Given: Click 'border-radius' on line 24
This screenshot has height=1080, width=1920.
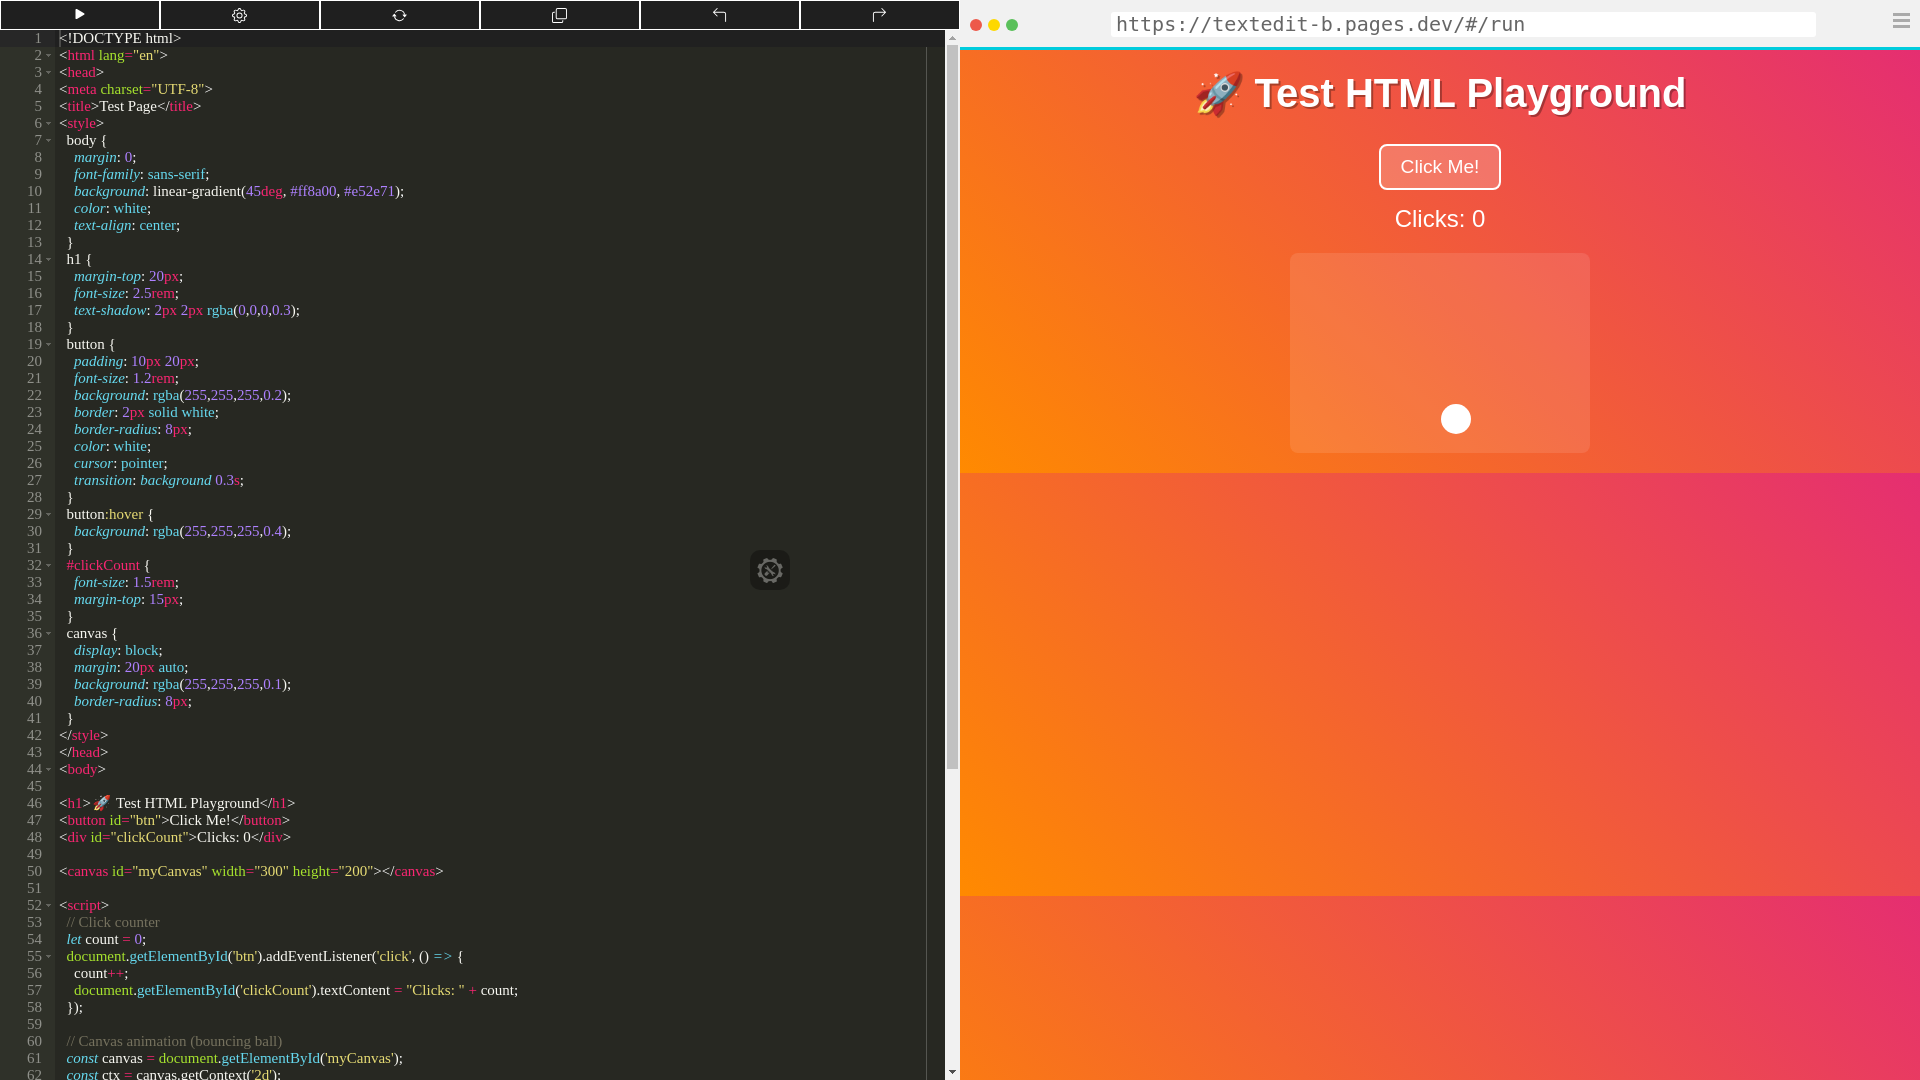Looking at the screenshot, I should click(x=116, y=429).
